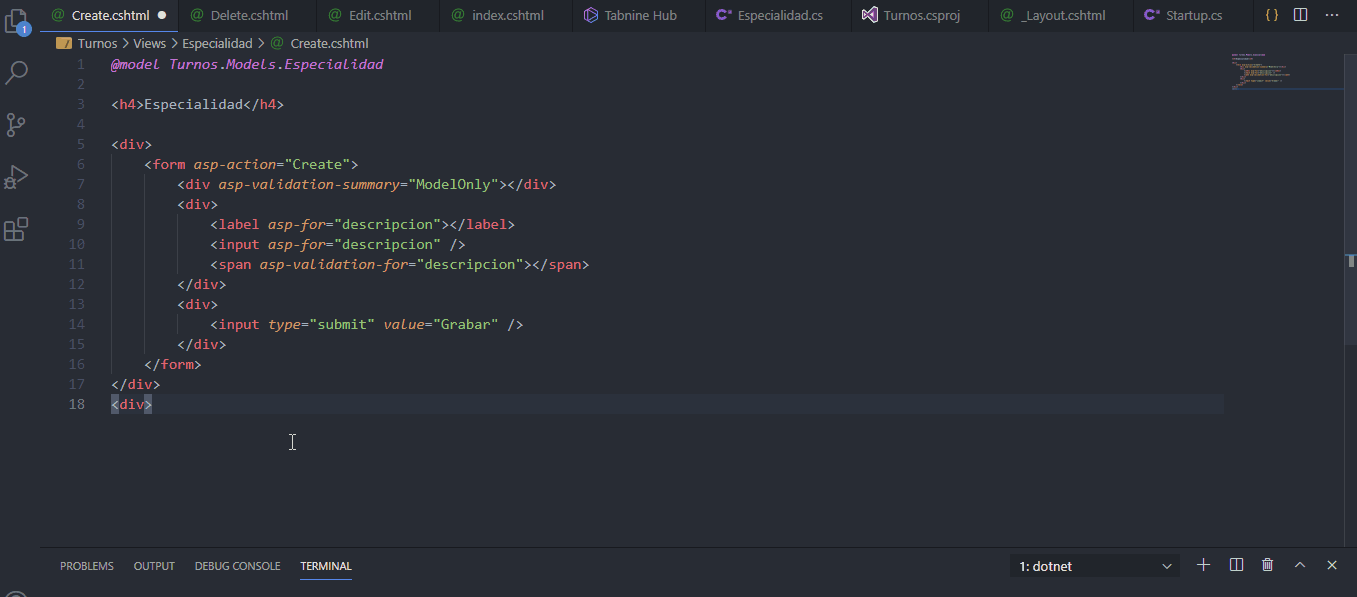This screenshot has width=1357, height=597.
Task: Click the "ModelOnly" attribute value
Action: click(x=454, y=184)
